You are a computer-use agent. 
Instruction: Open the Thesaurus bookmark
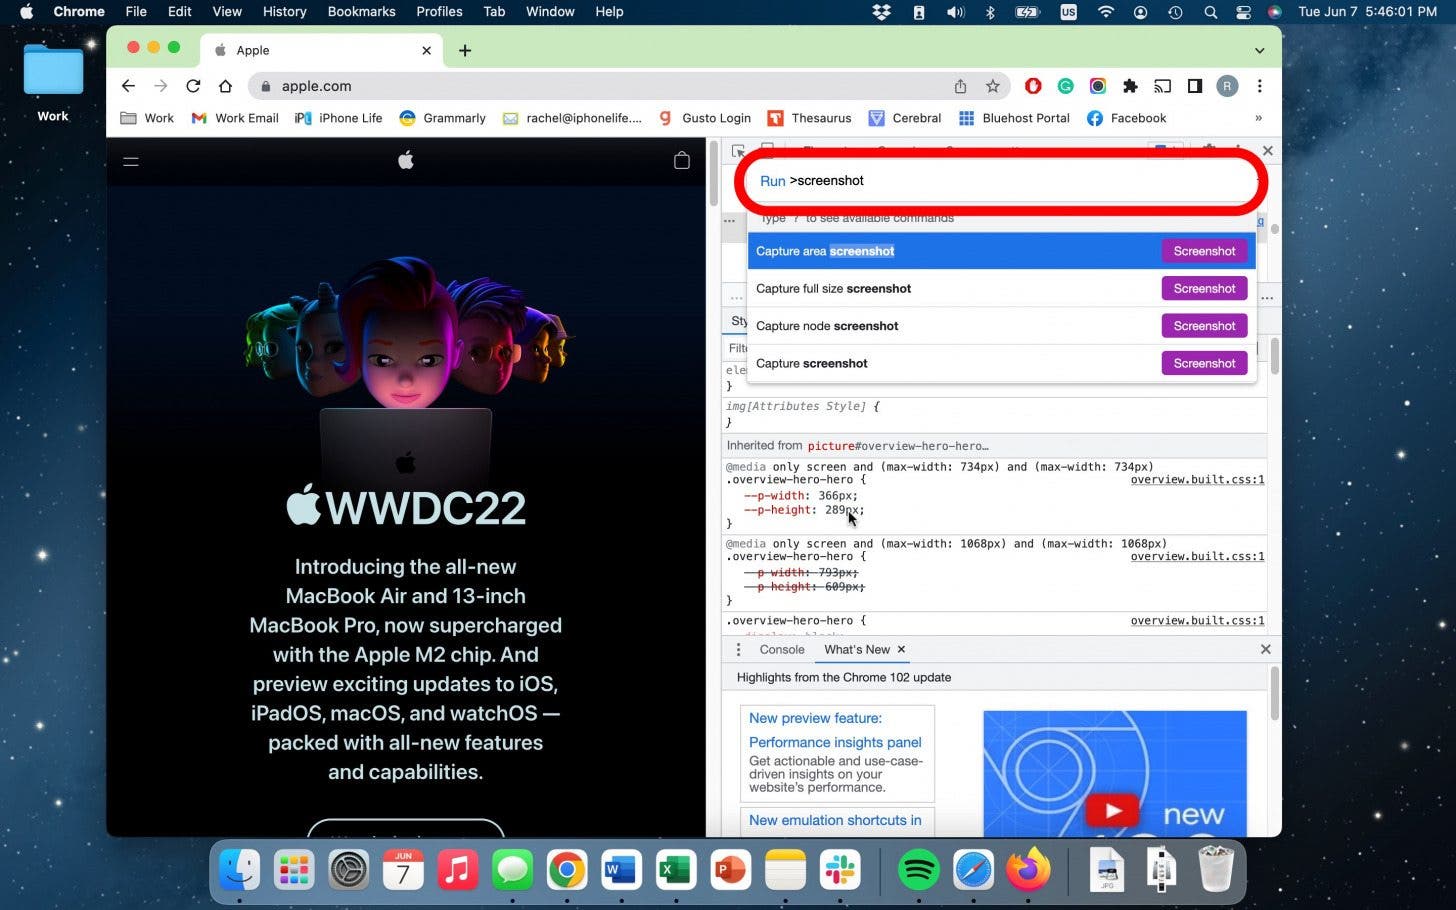click(810, 118)
